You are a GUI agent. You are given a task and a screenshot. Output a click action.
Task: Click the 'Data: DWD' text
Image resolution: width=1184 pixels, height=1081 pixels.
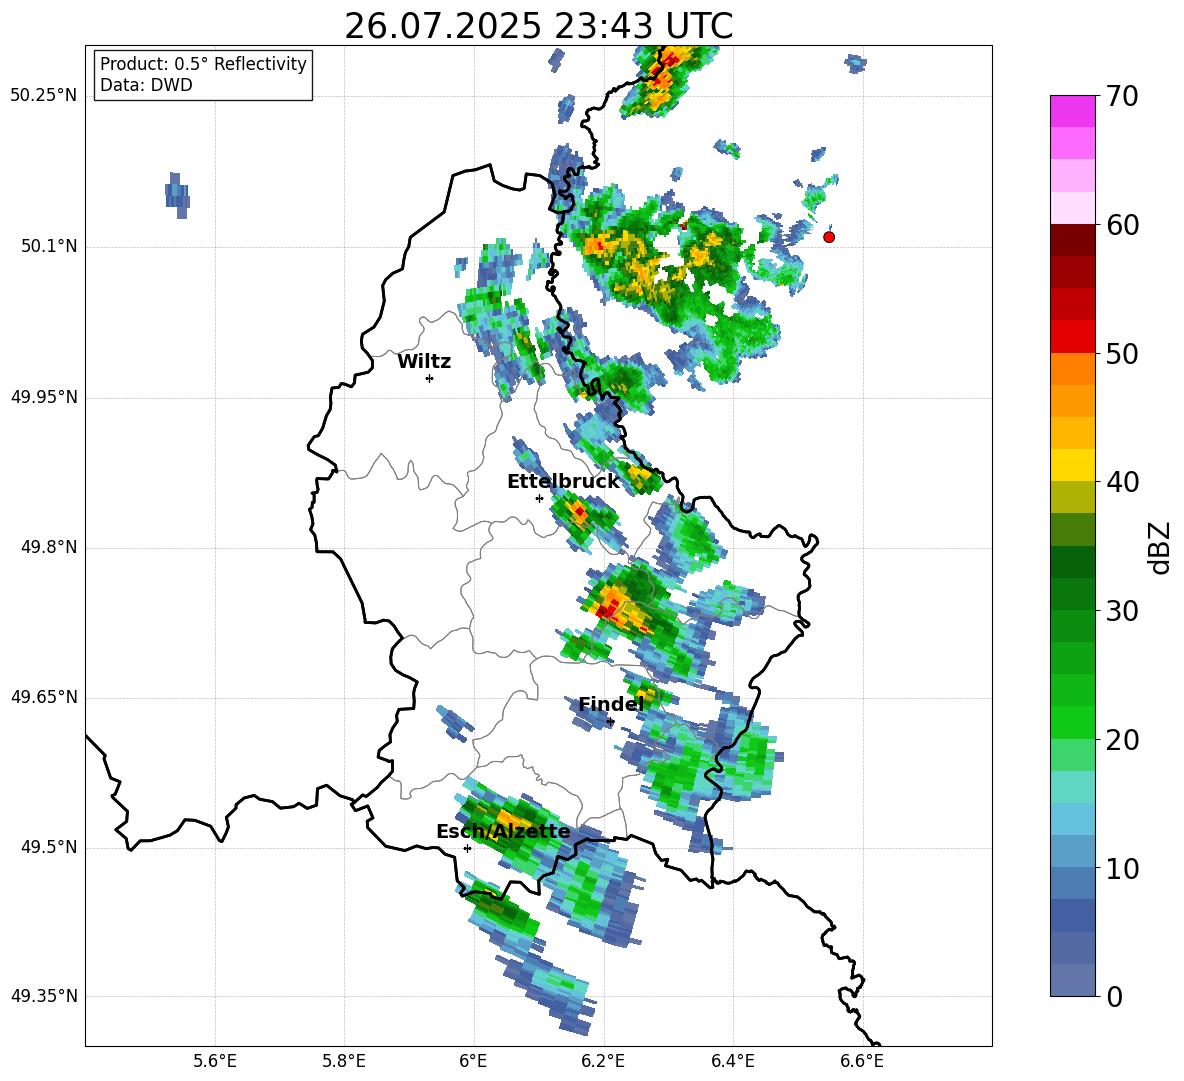pos(146,85)
